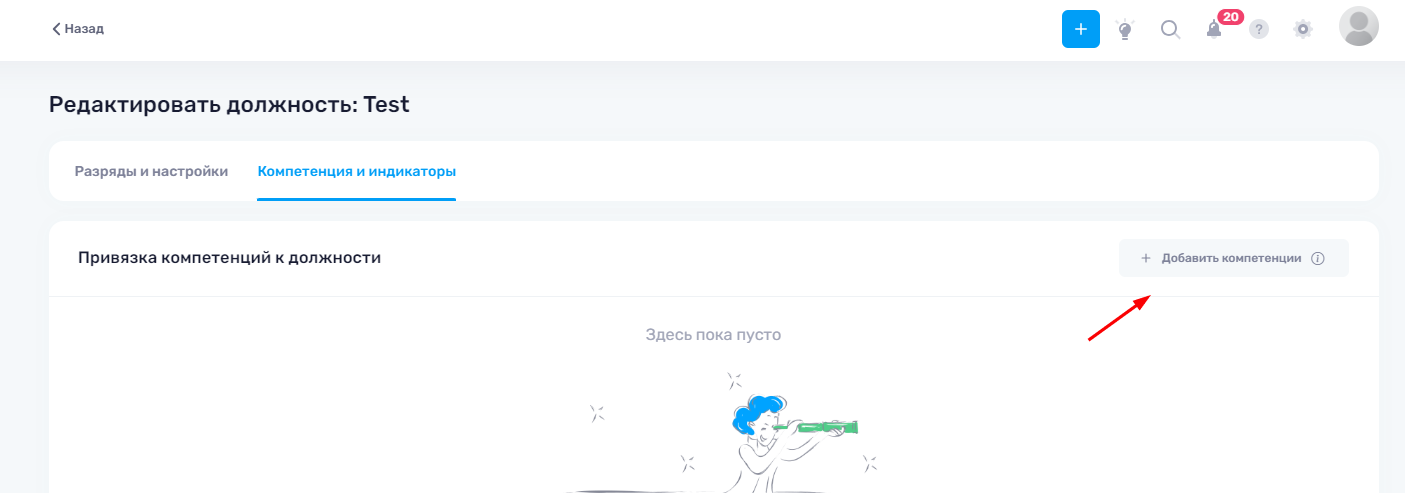The height and width of the screenshot is (493, 1405).
Task: Click the Здесь пока пусто empty text
Action: 713,334
